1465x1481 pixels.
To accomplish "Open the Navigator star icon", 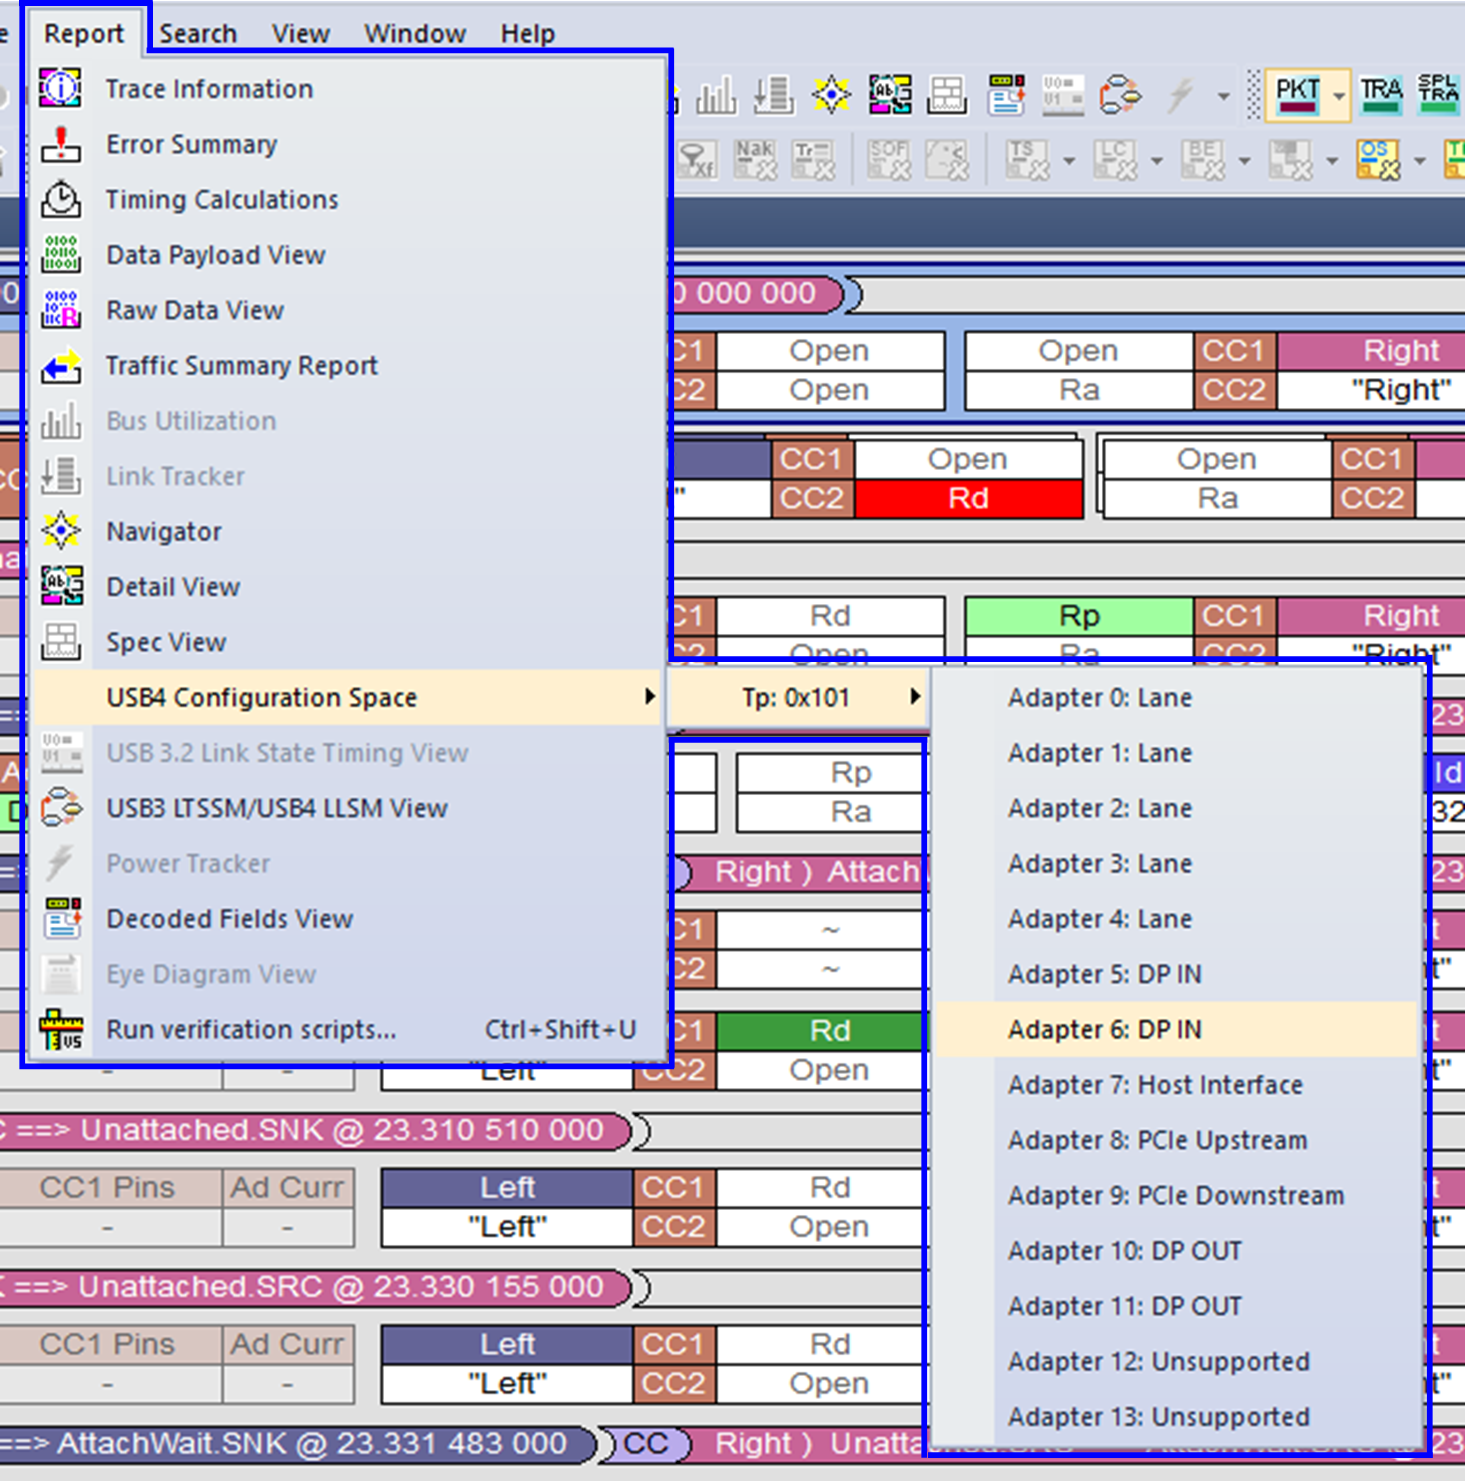I will coord(61,531).
